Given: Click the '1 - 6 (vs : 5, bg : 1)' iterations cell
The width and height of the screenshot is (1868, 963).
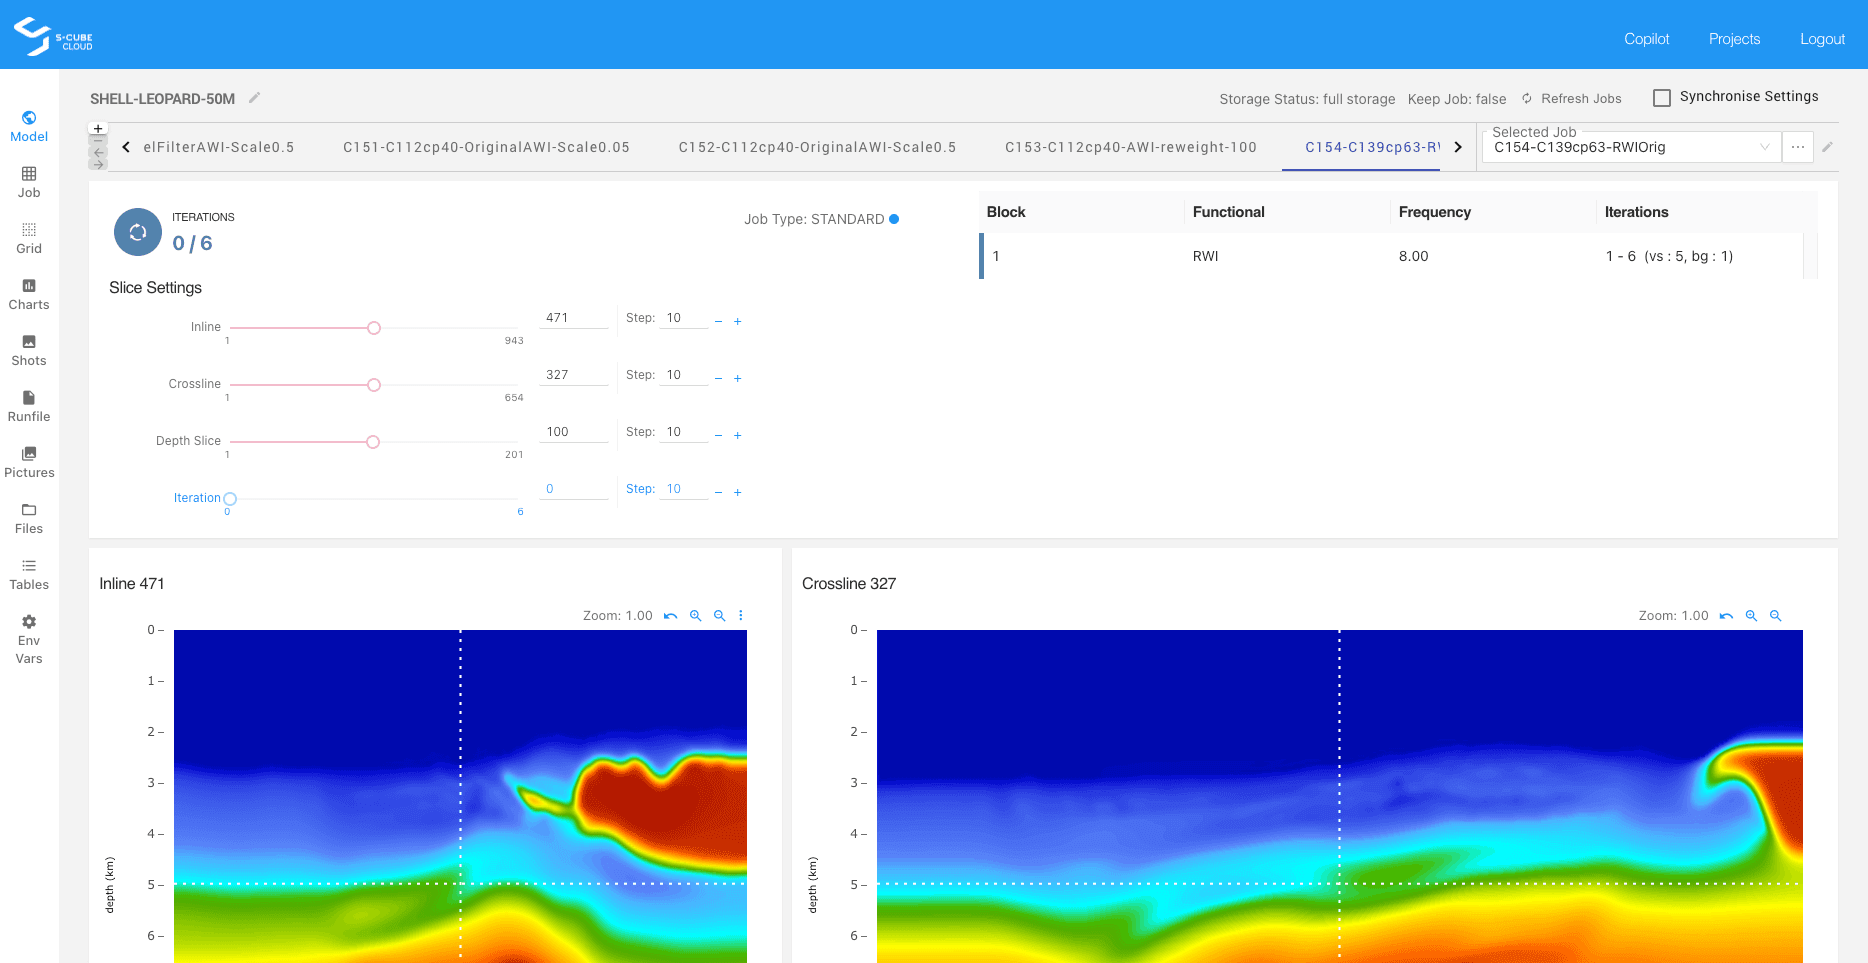Looking at the screenshot, I should point(1700,256).
